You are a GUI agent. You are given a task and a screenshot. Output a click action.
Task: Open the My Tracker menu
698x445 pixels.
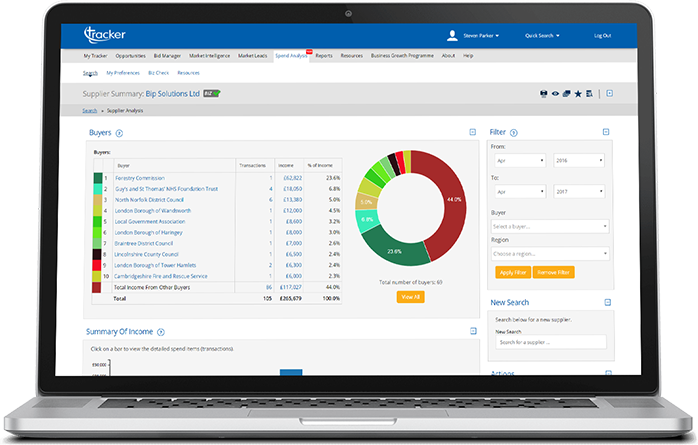95,56
